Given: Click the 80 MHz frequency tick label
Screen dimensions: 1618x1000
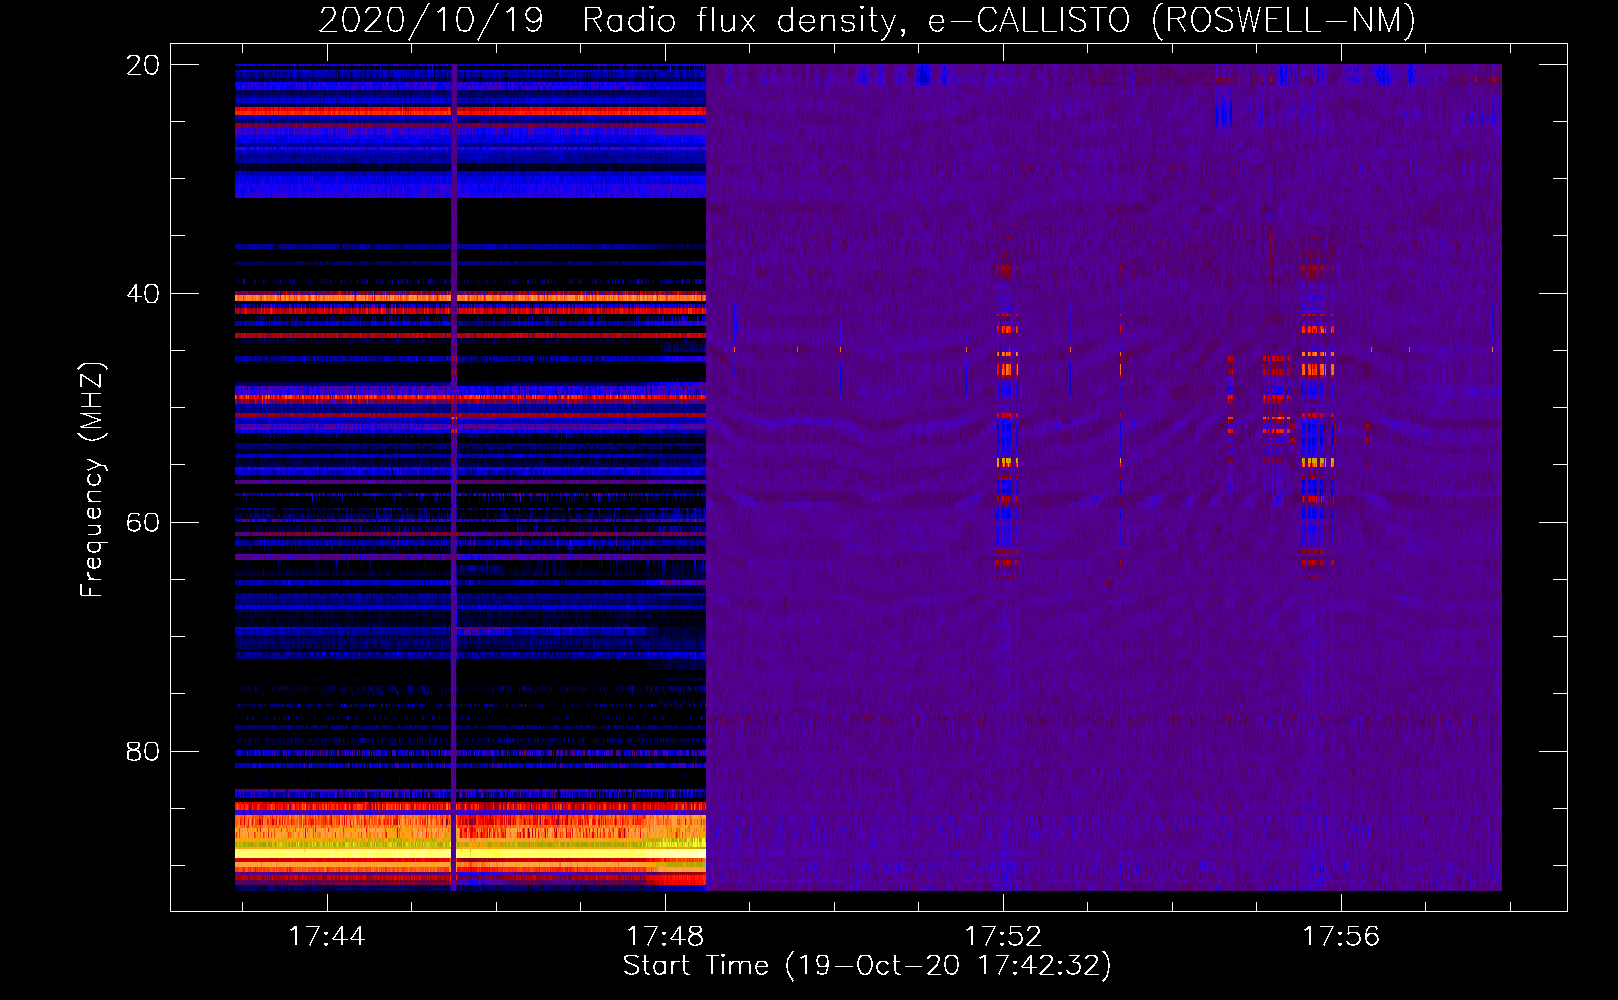Looking at the screenshot, I should point(143,752).
